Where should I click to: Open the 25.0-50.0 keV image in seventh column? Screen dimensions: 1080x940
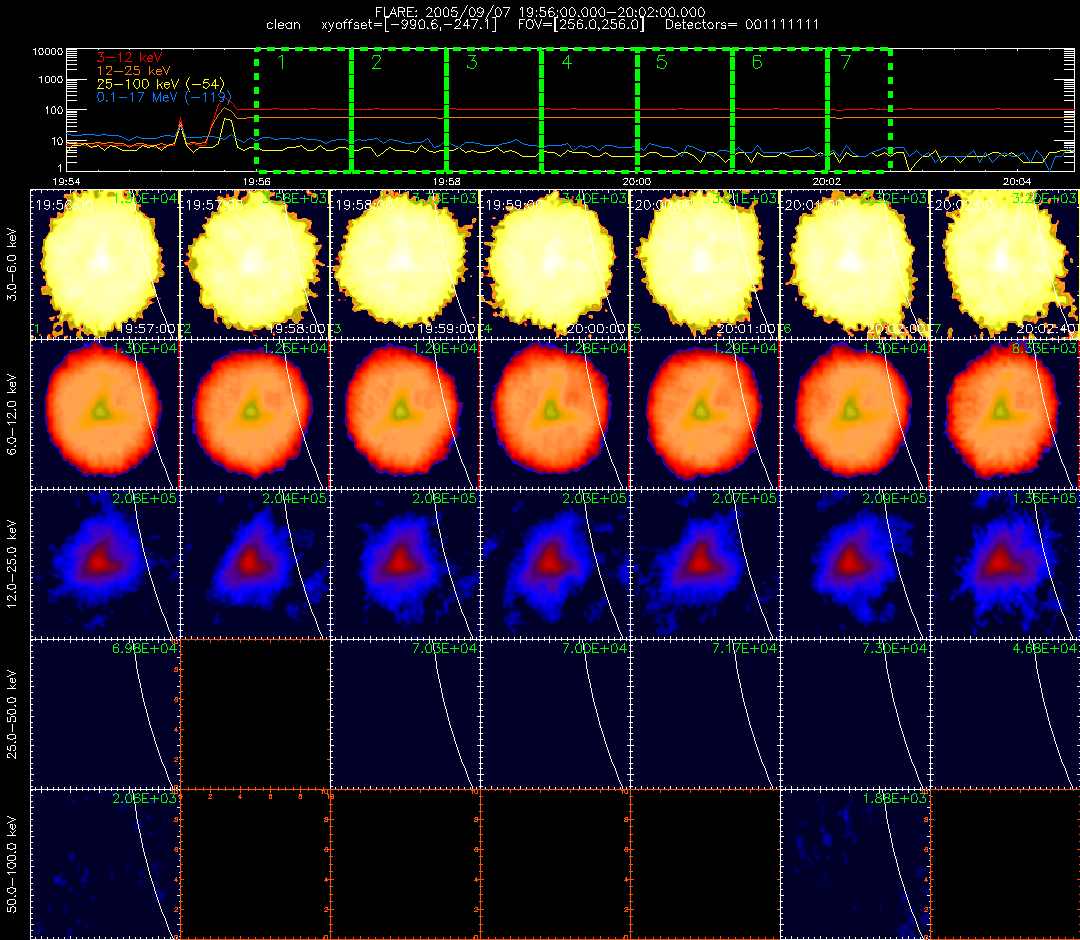click(1005, 715)
